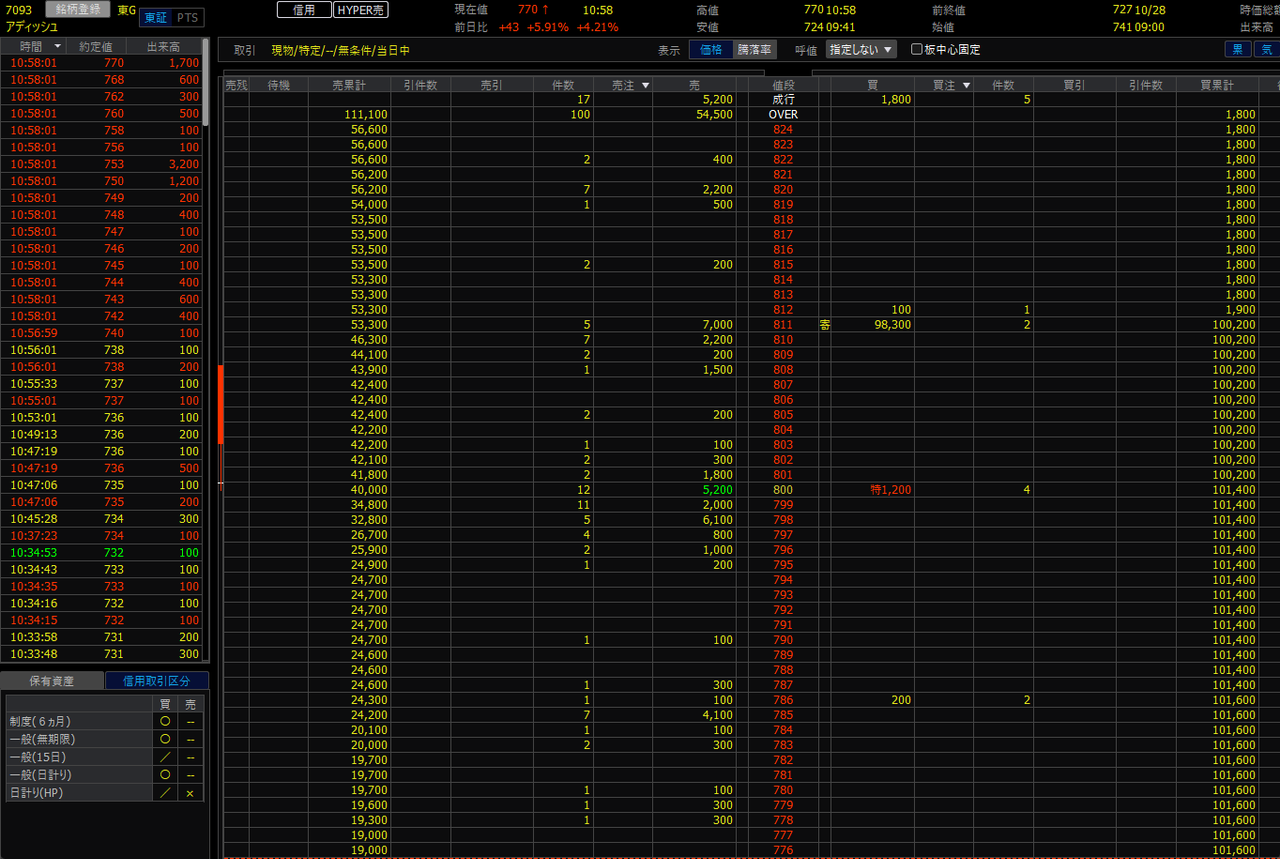Switch display to 騰落率
The height and width of the screenshot is (859, 1280).
(x=754, y=49)
